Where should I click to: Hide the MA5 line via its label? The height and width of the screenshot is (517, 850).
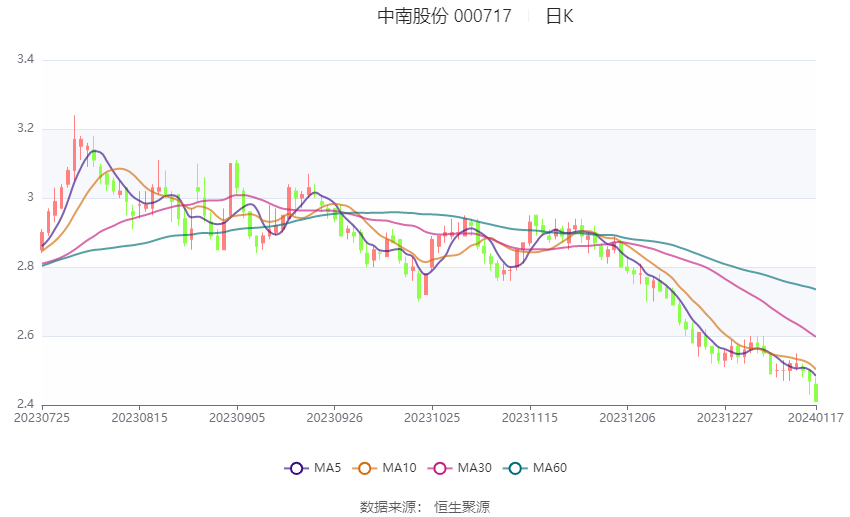click(327, 468)
